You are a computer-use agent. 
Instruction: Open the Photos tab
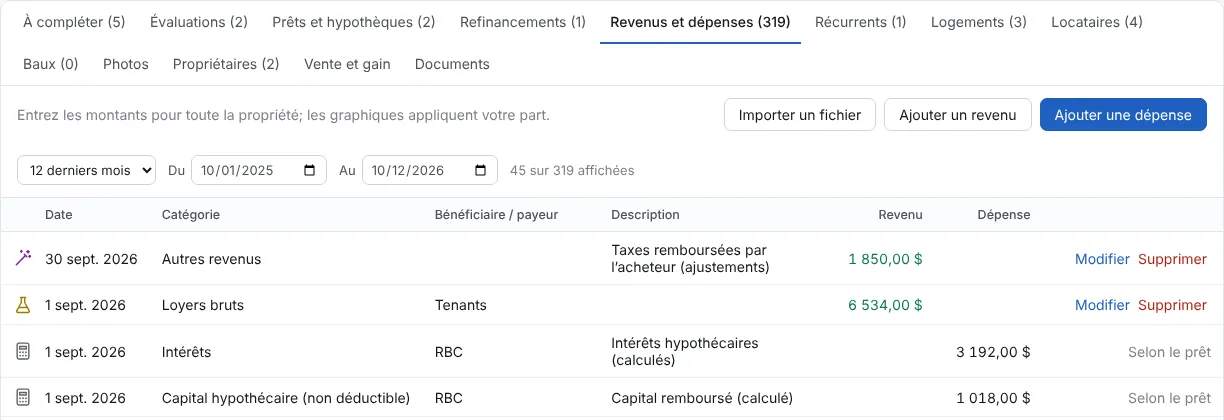coord(126,64)
